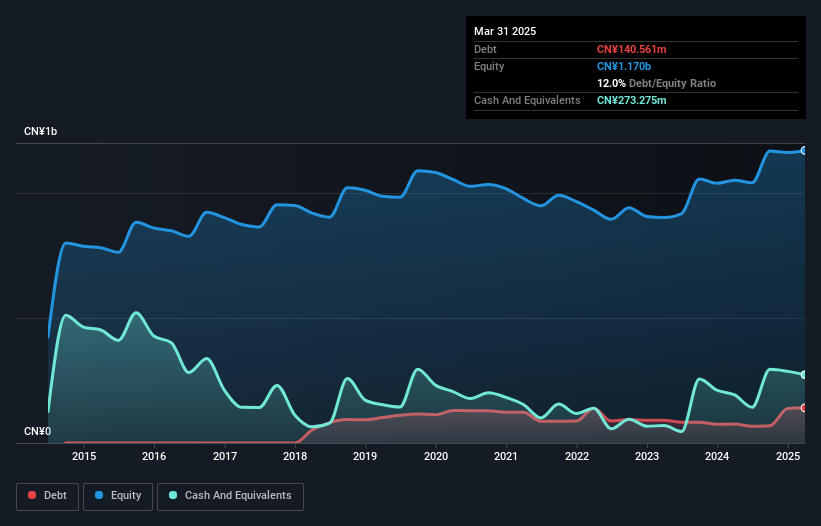821x526 pixels.
Task: Click the 2015 x-axis label
Action: pyautogui.click(x=84, y=456)
